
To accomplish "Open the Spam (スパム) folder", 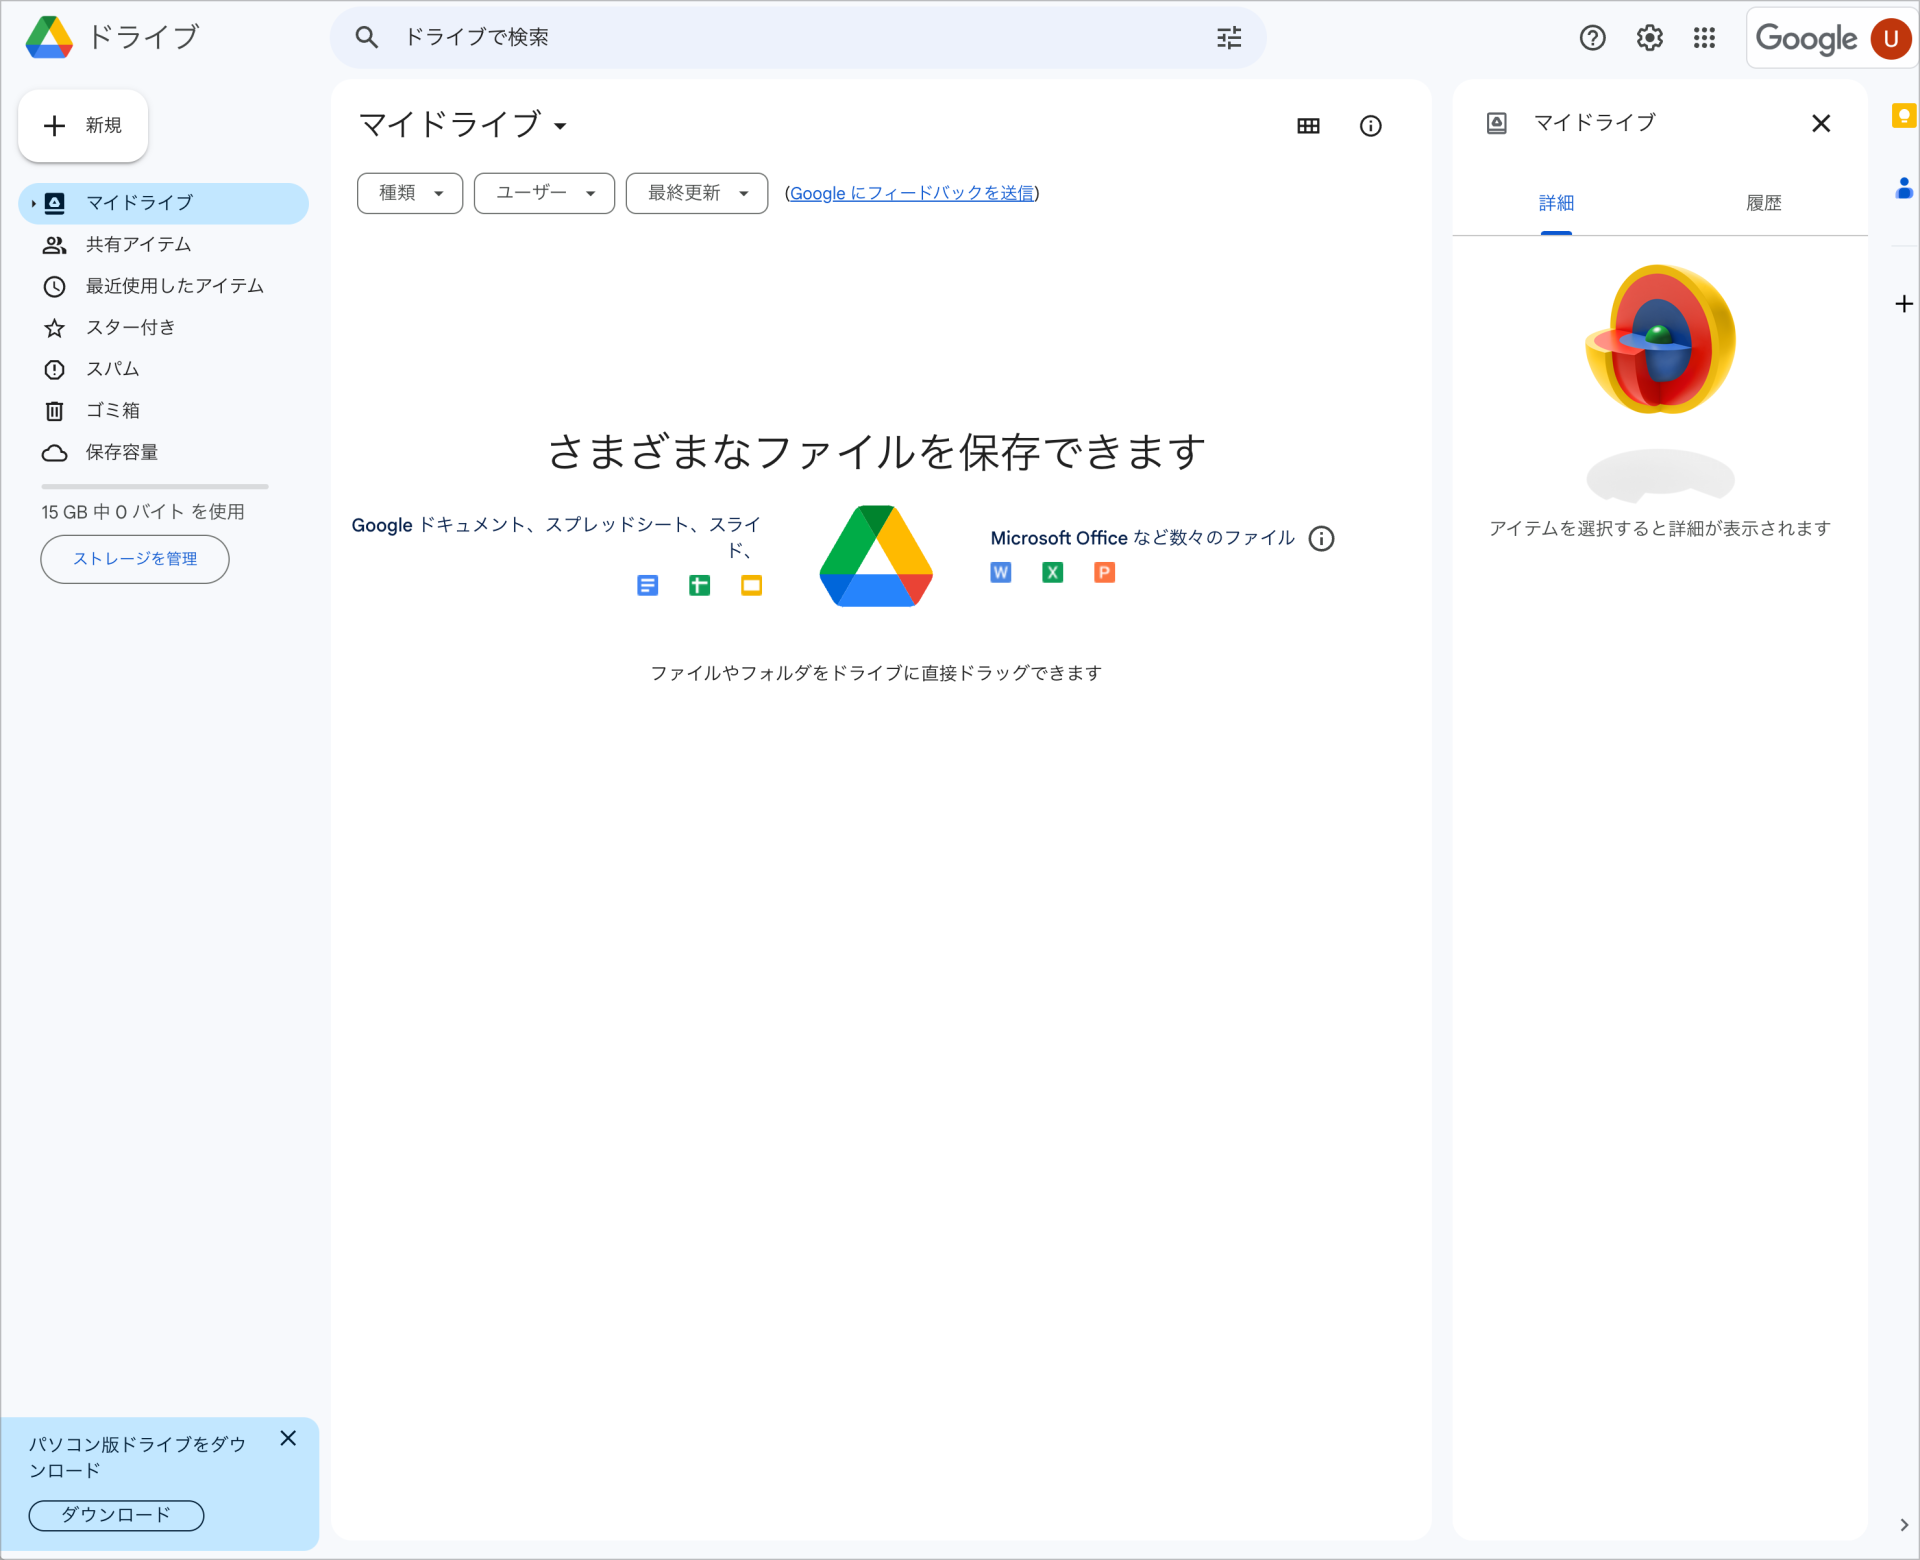I will click(113, 369).
